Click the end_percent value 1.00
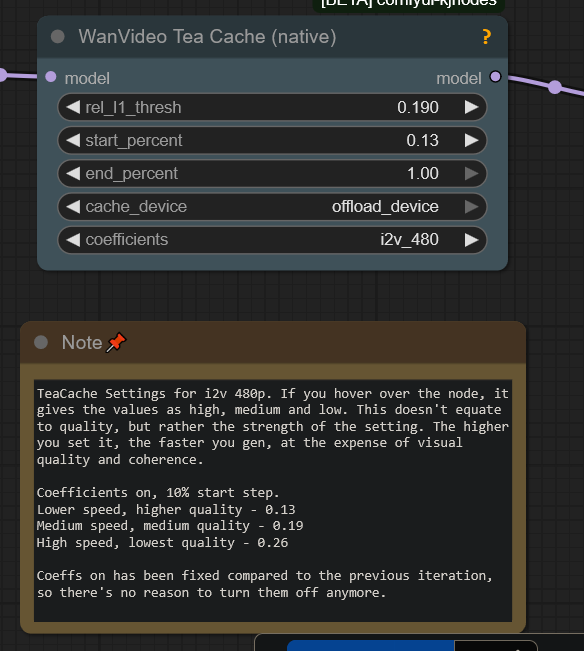 point(423,174)
